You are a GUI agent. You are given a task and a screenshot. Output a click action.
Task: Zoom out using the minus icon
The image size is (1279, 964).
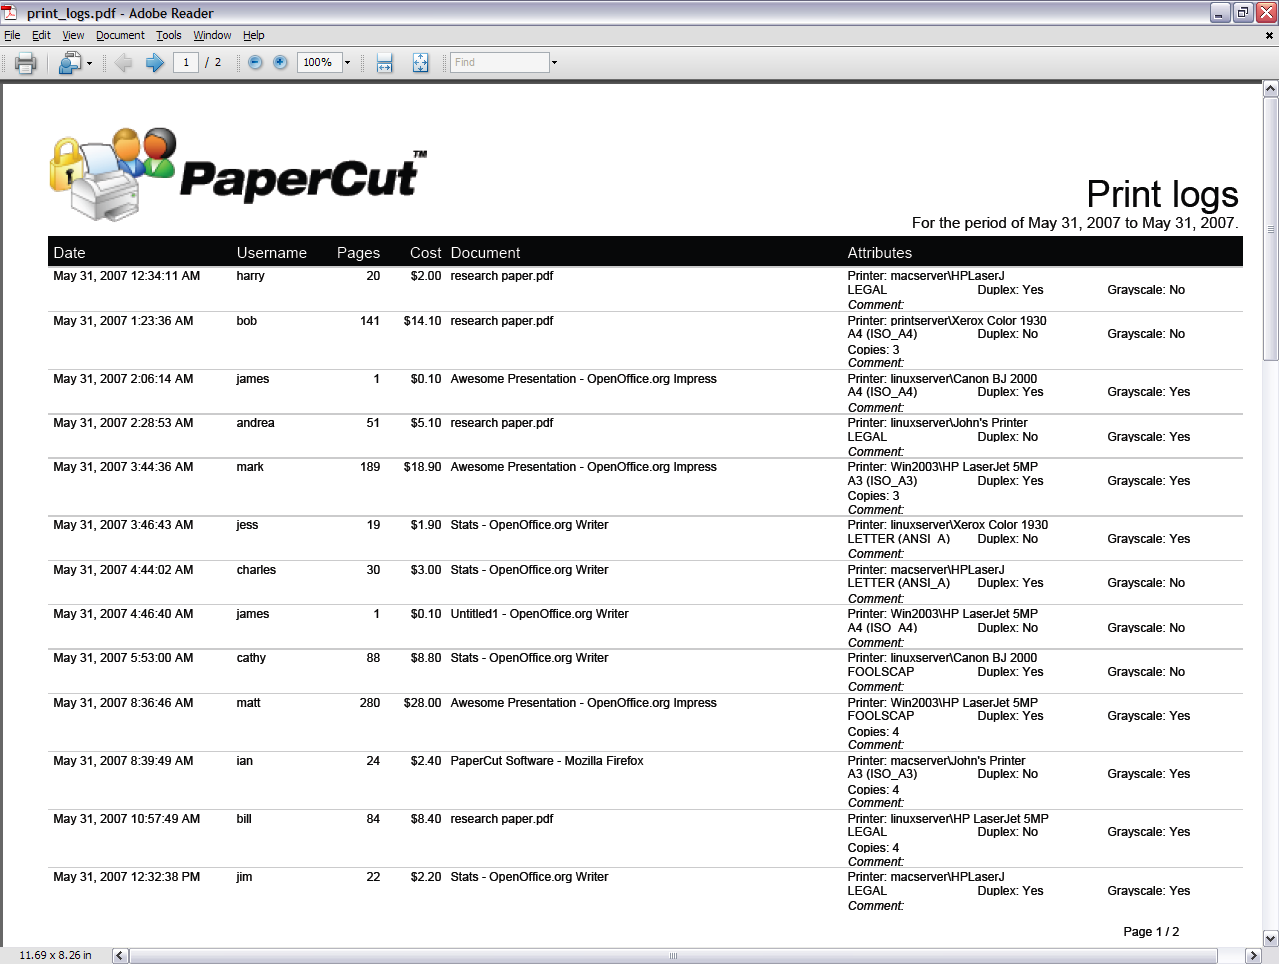pos(255,63)
